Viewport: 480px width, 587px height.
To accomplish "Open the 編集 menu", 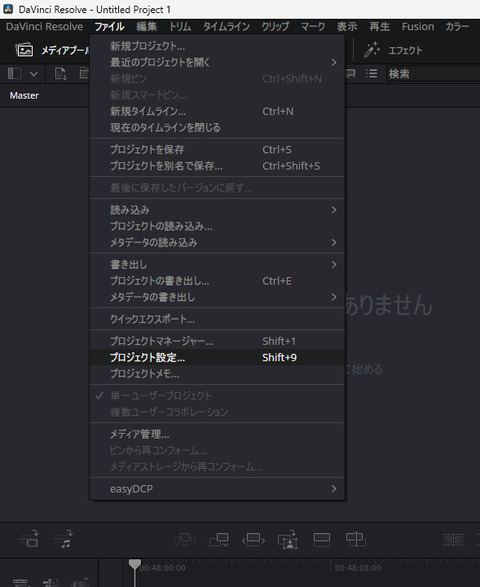I will [x=146, y=27].
